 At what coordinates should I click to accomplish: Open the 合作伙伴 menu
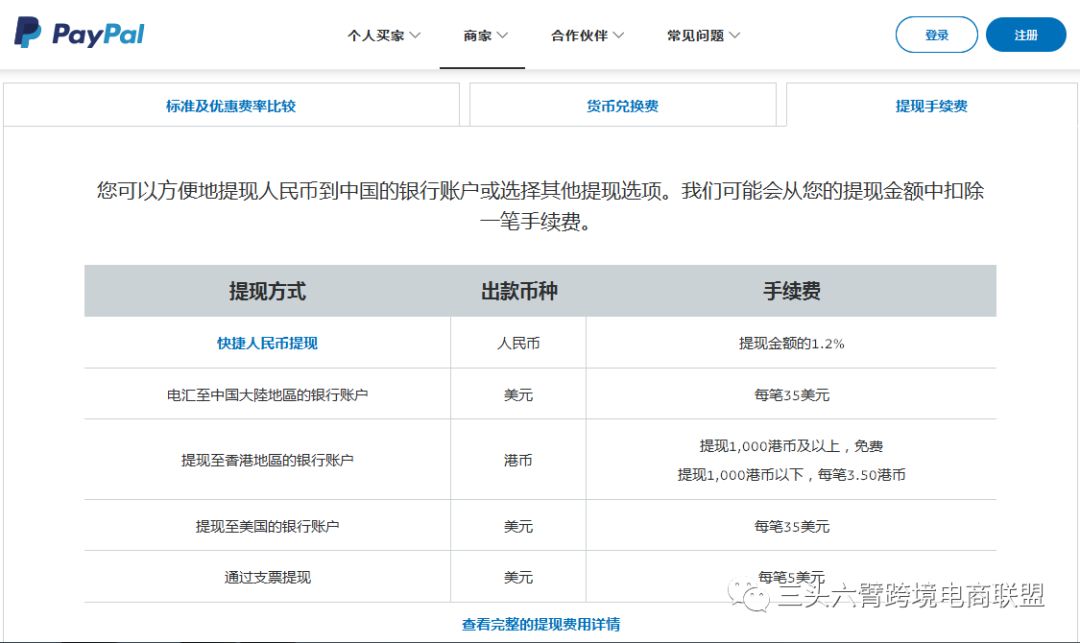[587, 35]
